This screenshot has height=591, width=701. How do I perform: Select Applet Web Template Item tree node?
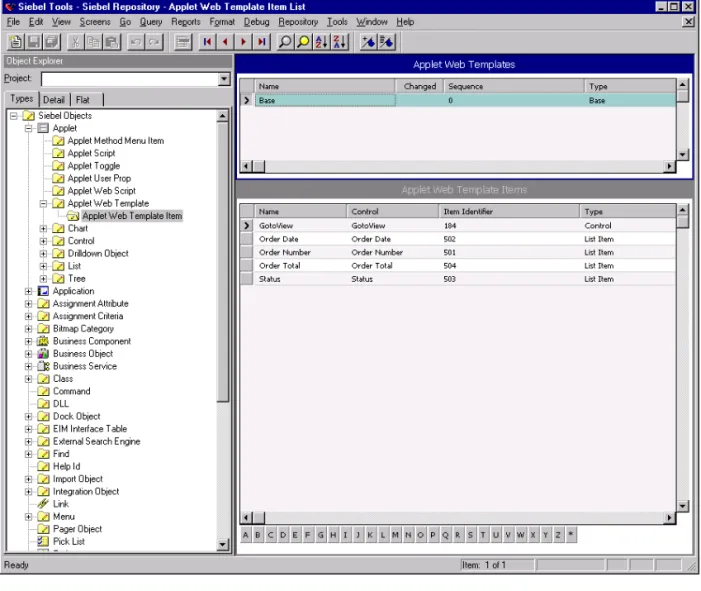[x=132, y=216]
